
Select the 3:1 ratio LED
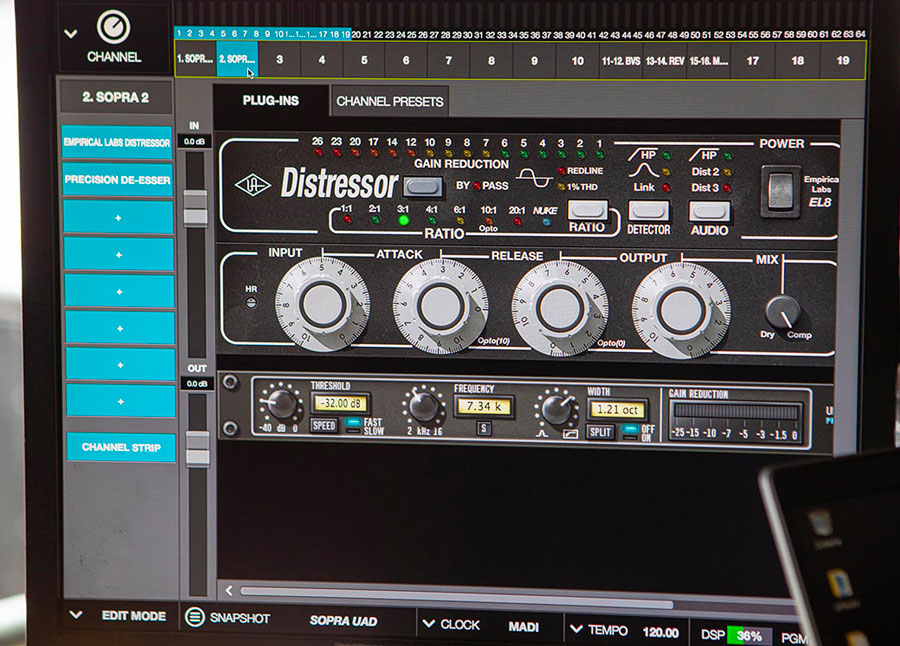[x=404, y=220]
